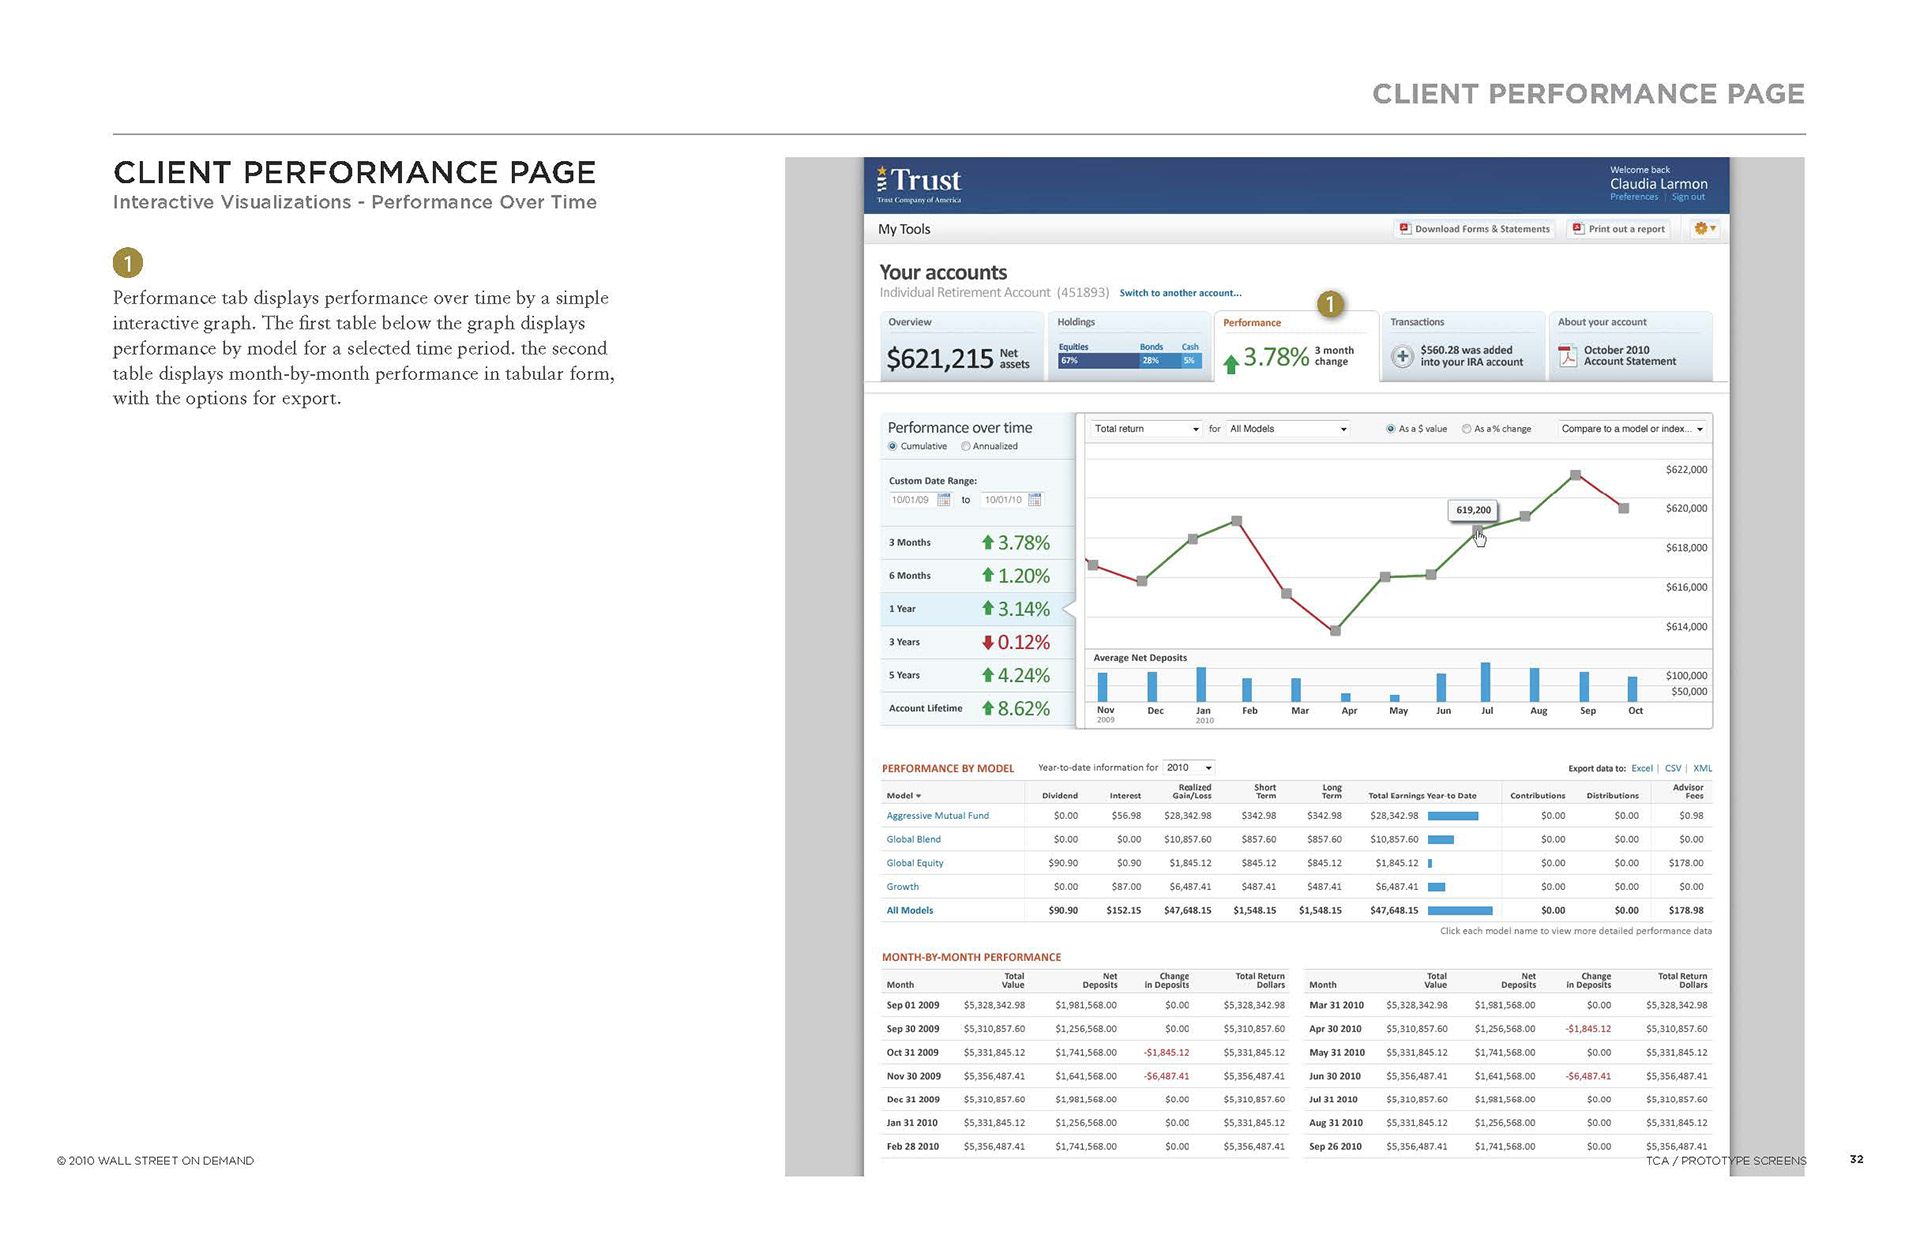The height and width of the screenshot is (1242, 1920).
Task: Click the start date field 10/01/09
Action: pos(911,500)
